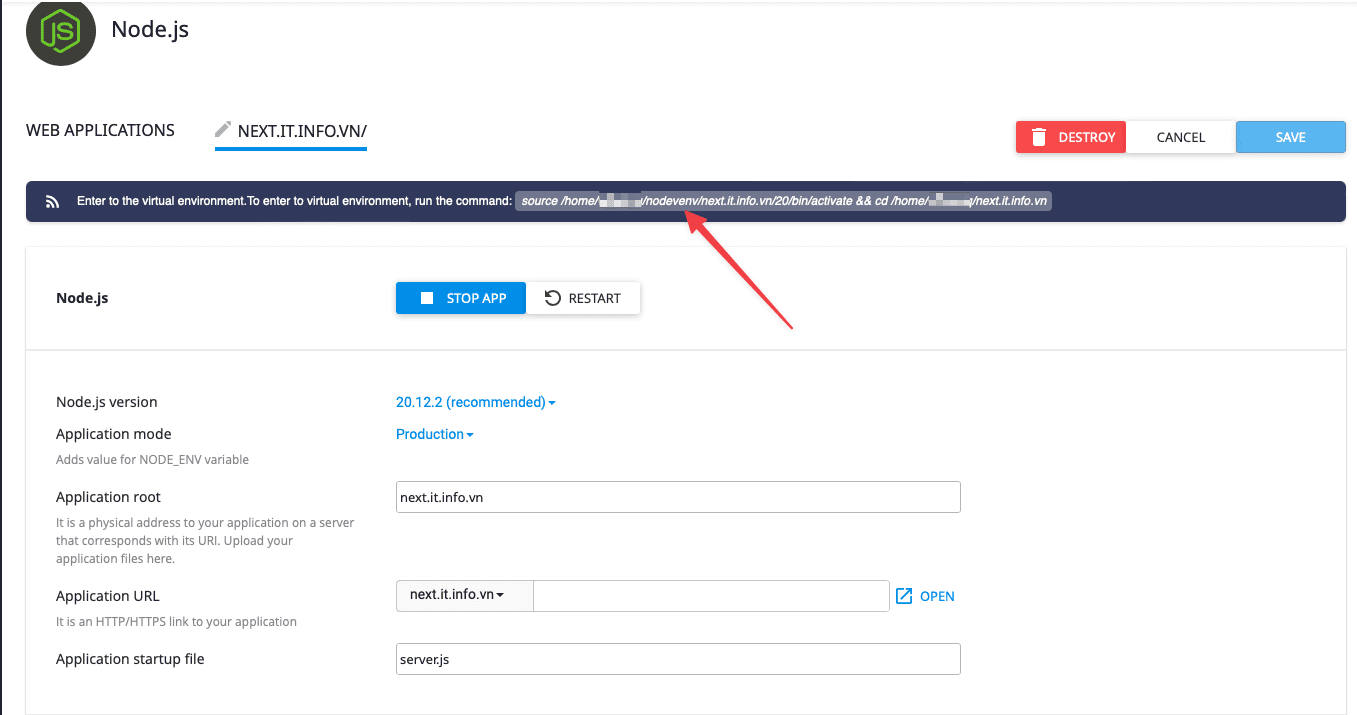The image size is (1357, 715).
Task: Click the external-link icon next to OPEN
Action: pos(906,595)
